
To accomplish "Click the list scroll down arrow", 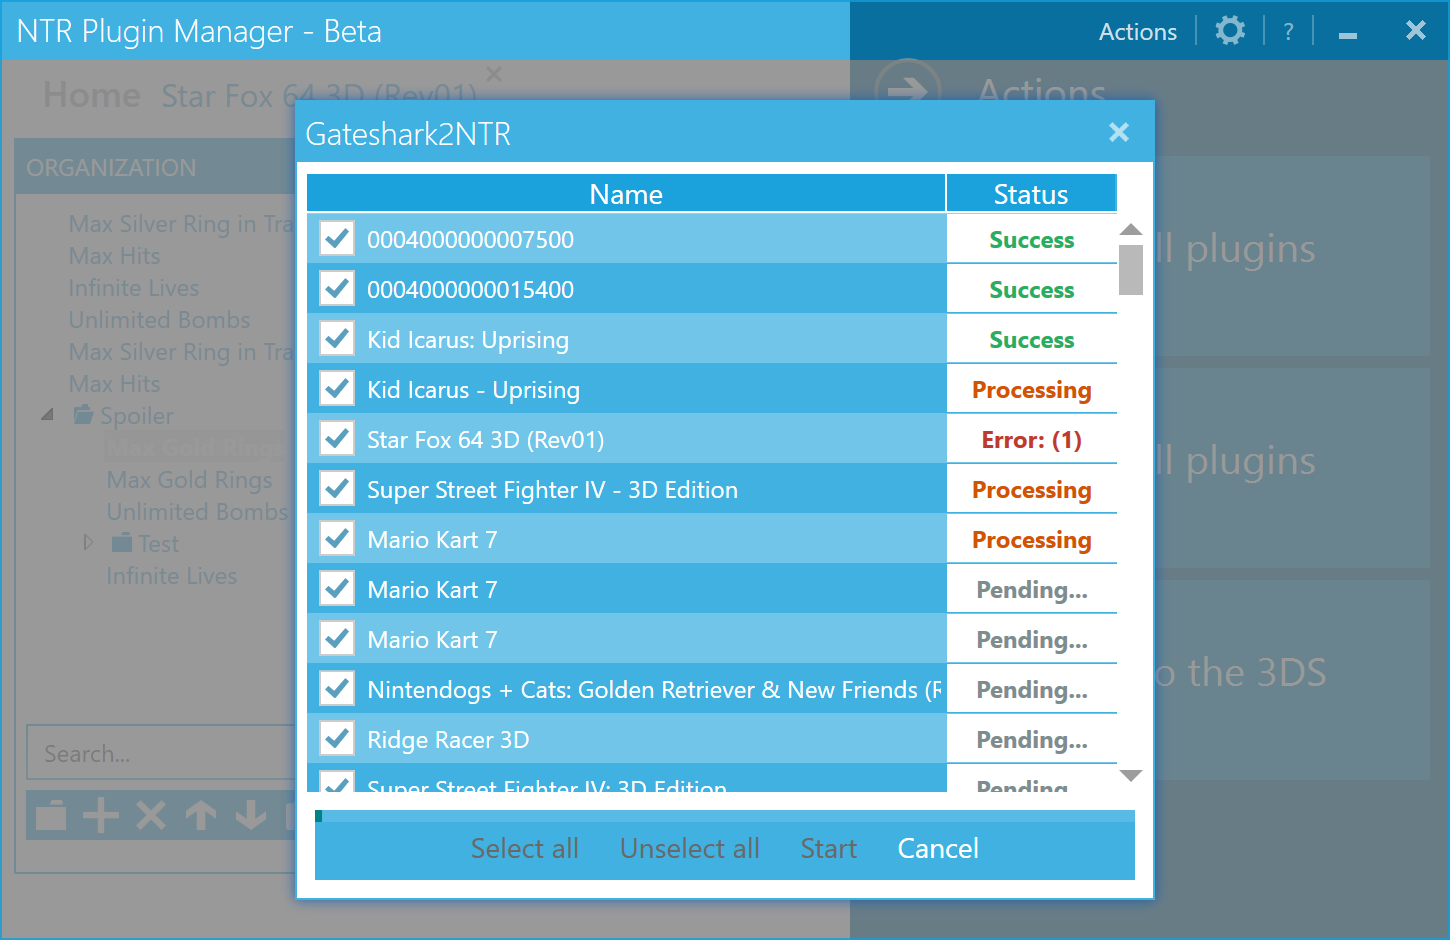I will click(x=1131, y=776).
